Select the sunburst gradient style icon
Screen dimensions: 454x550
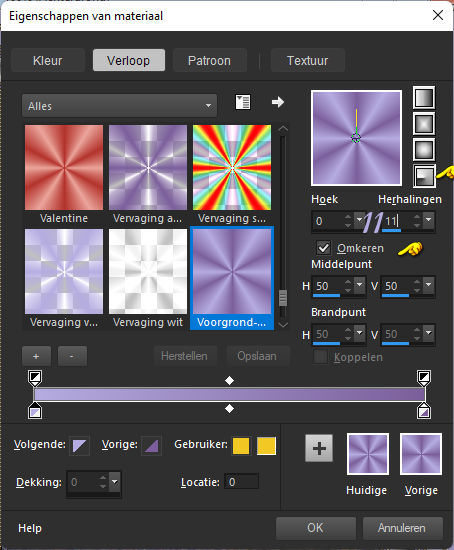pos(424,149)
